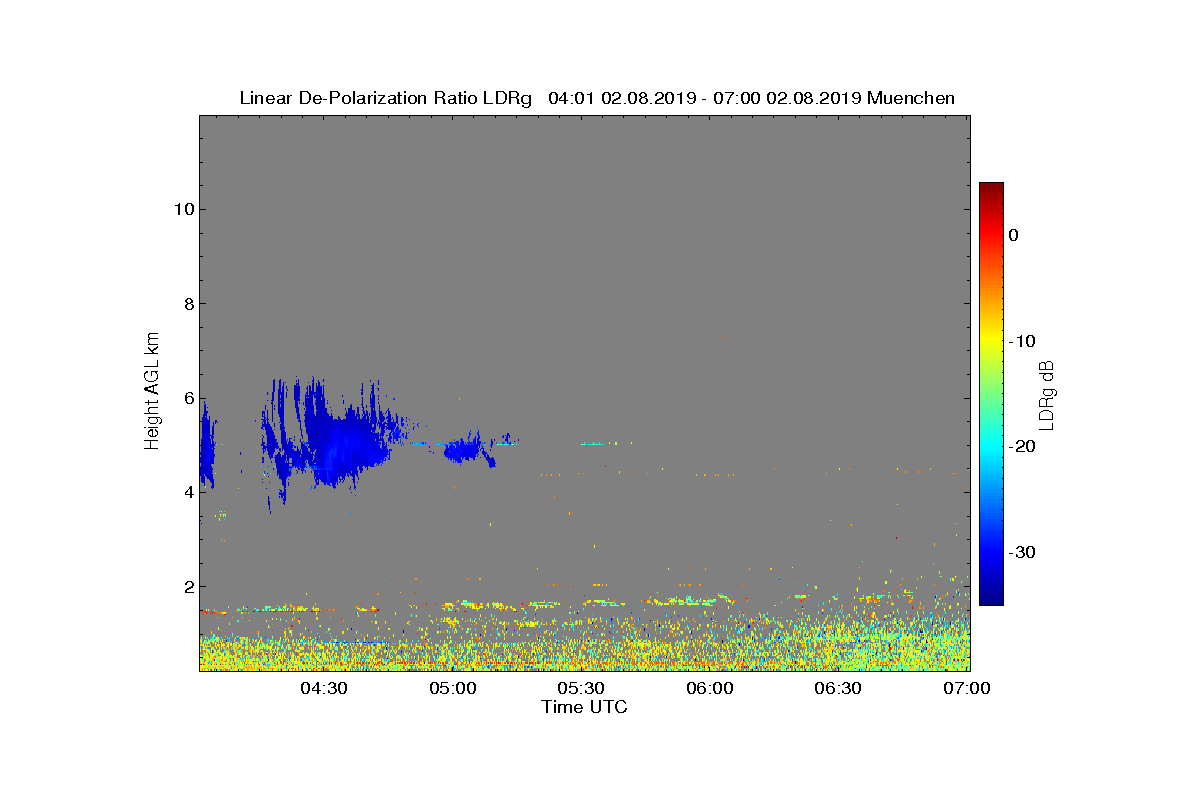
Task: Click the 04:30 time tick label
Action: [x=324, y=689]
